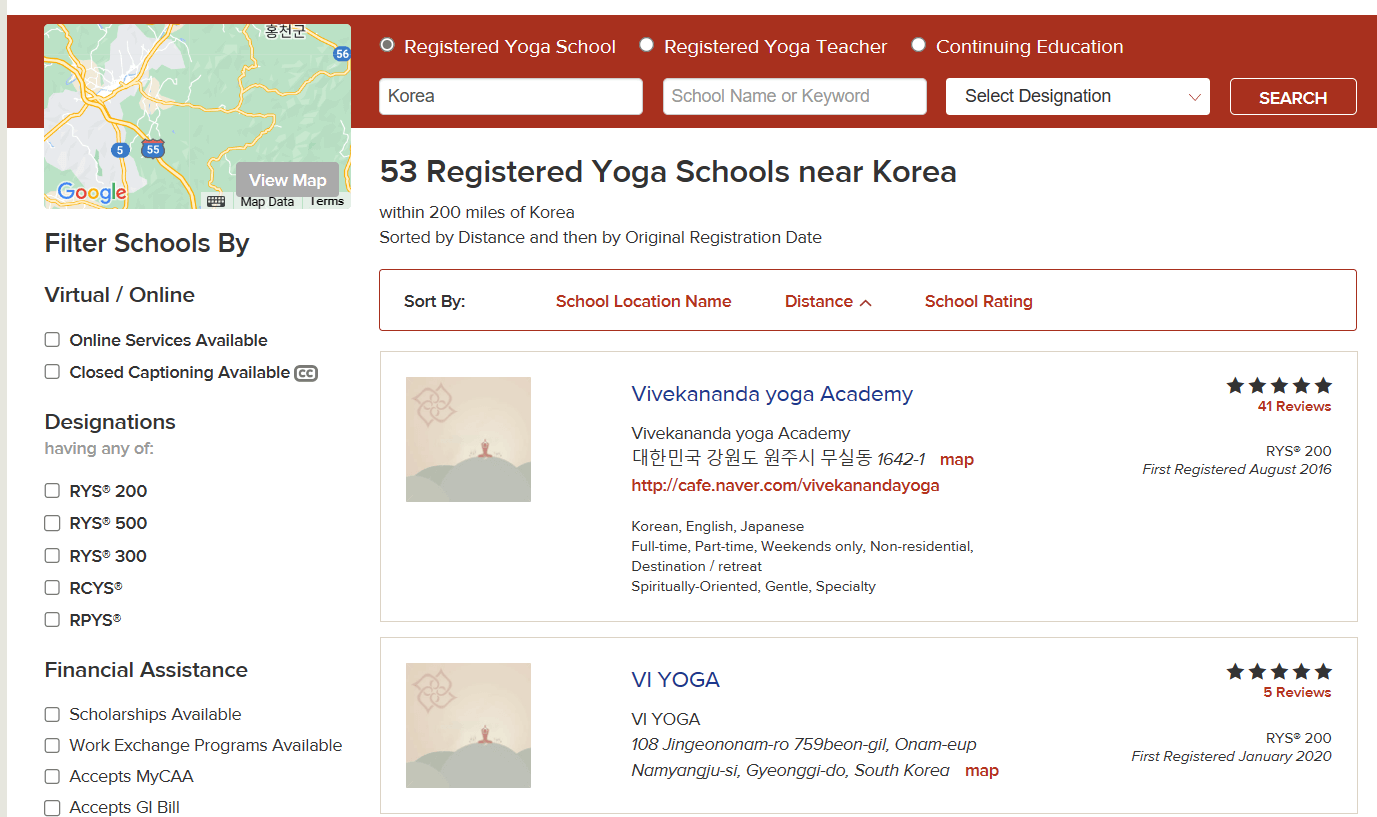Sort results by School Rating
The width and height of the screenshot is (1377, 817).
979,301
